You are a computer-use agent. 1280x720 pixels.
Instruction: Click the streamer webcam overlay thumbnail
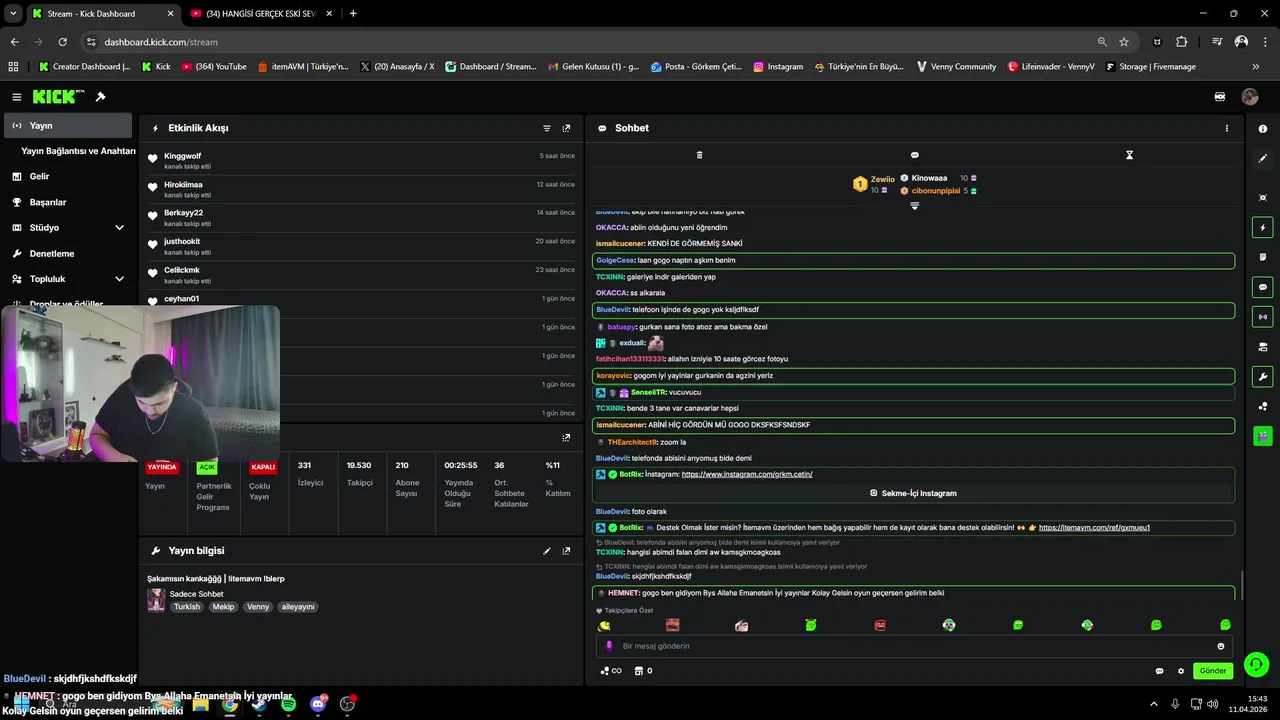[x=140, y=383]
